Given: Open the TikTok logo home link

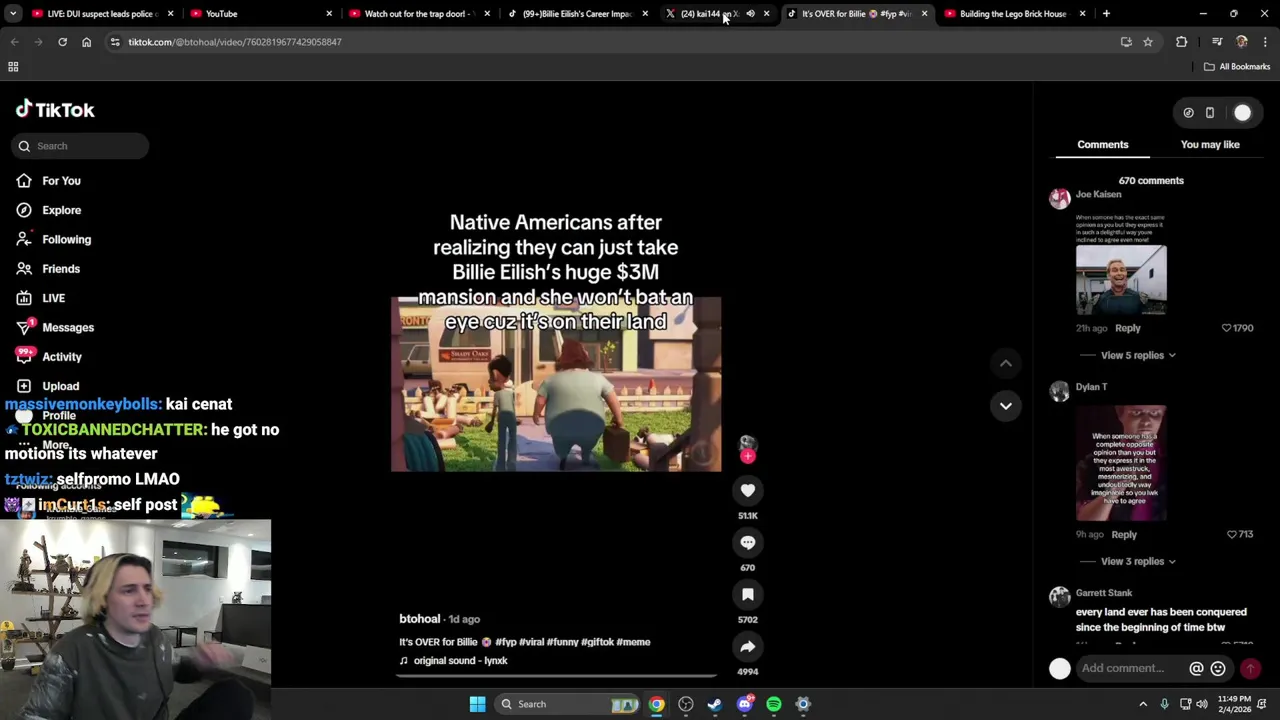Looking at the screenshot, I should (55, 110).
